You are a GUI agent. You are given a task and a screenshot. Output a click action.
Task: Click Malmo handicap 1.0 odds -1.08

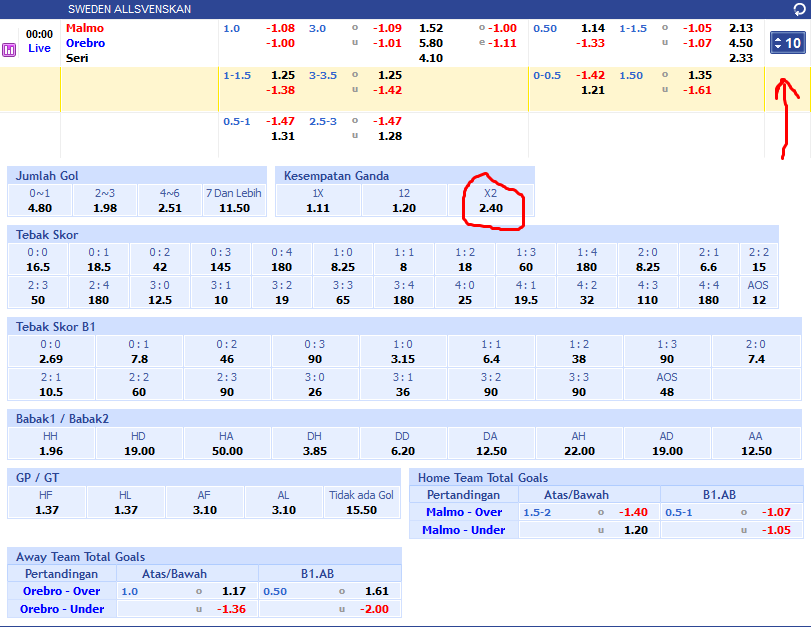(280, 28)
